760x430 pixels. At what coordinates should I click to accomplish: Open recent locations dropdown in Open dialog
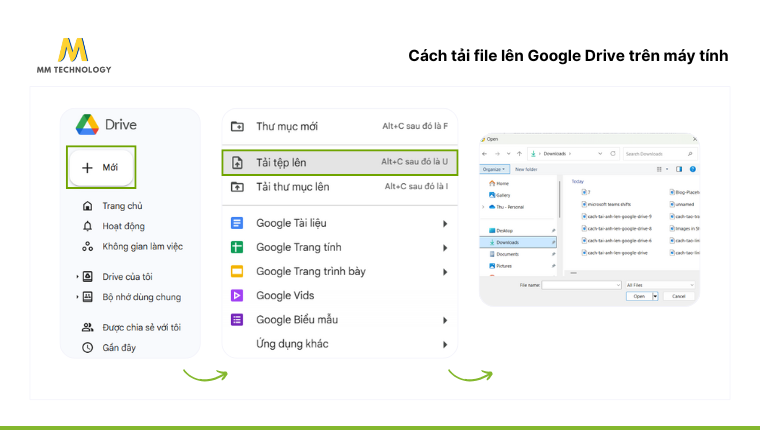[x=508, y=154]
